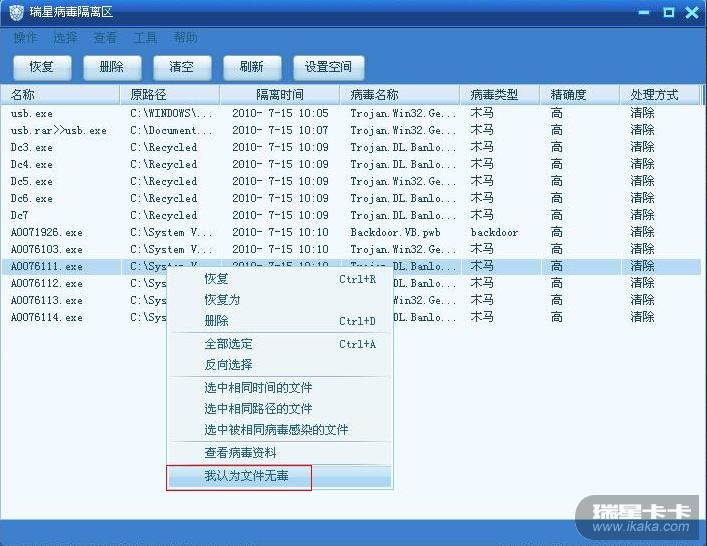This screenshot has width=707, height=546.
Task: Click the 2010-7-15 10:05 timestamp
Action: coord(280,113)
